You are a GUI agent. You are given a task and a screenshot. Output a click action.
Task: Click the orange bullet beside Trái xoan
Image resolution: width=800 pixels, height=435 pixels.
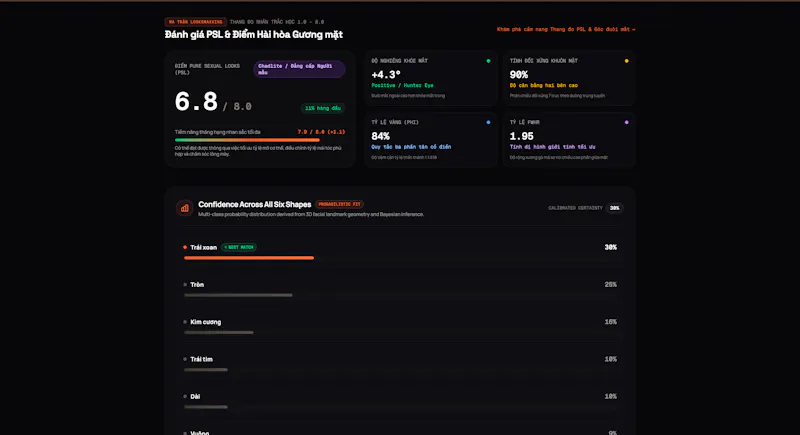185,247
